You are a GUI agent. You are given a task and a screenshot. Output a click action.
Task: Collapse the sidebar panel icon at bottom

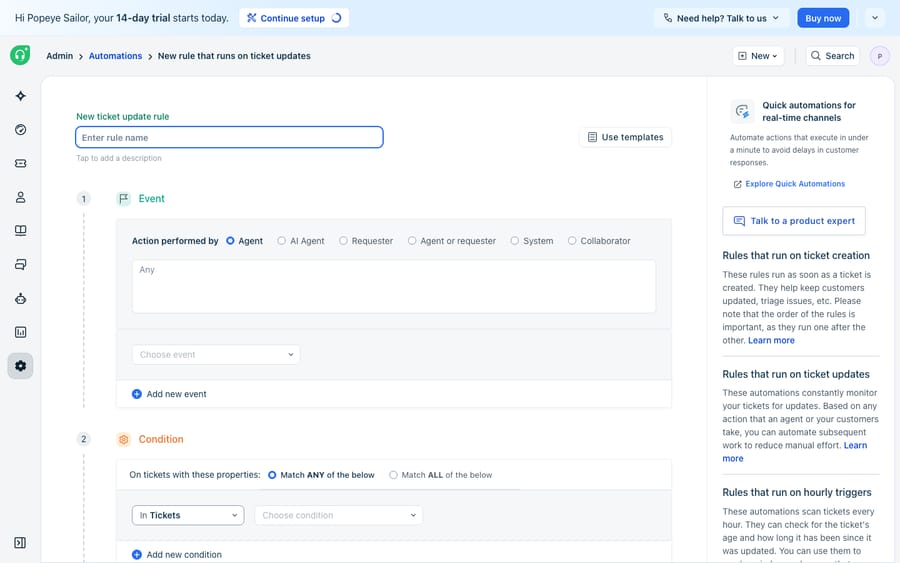[x=20, y=543]
